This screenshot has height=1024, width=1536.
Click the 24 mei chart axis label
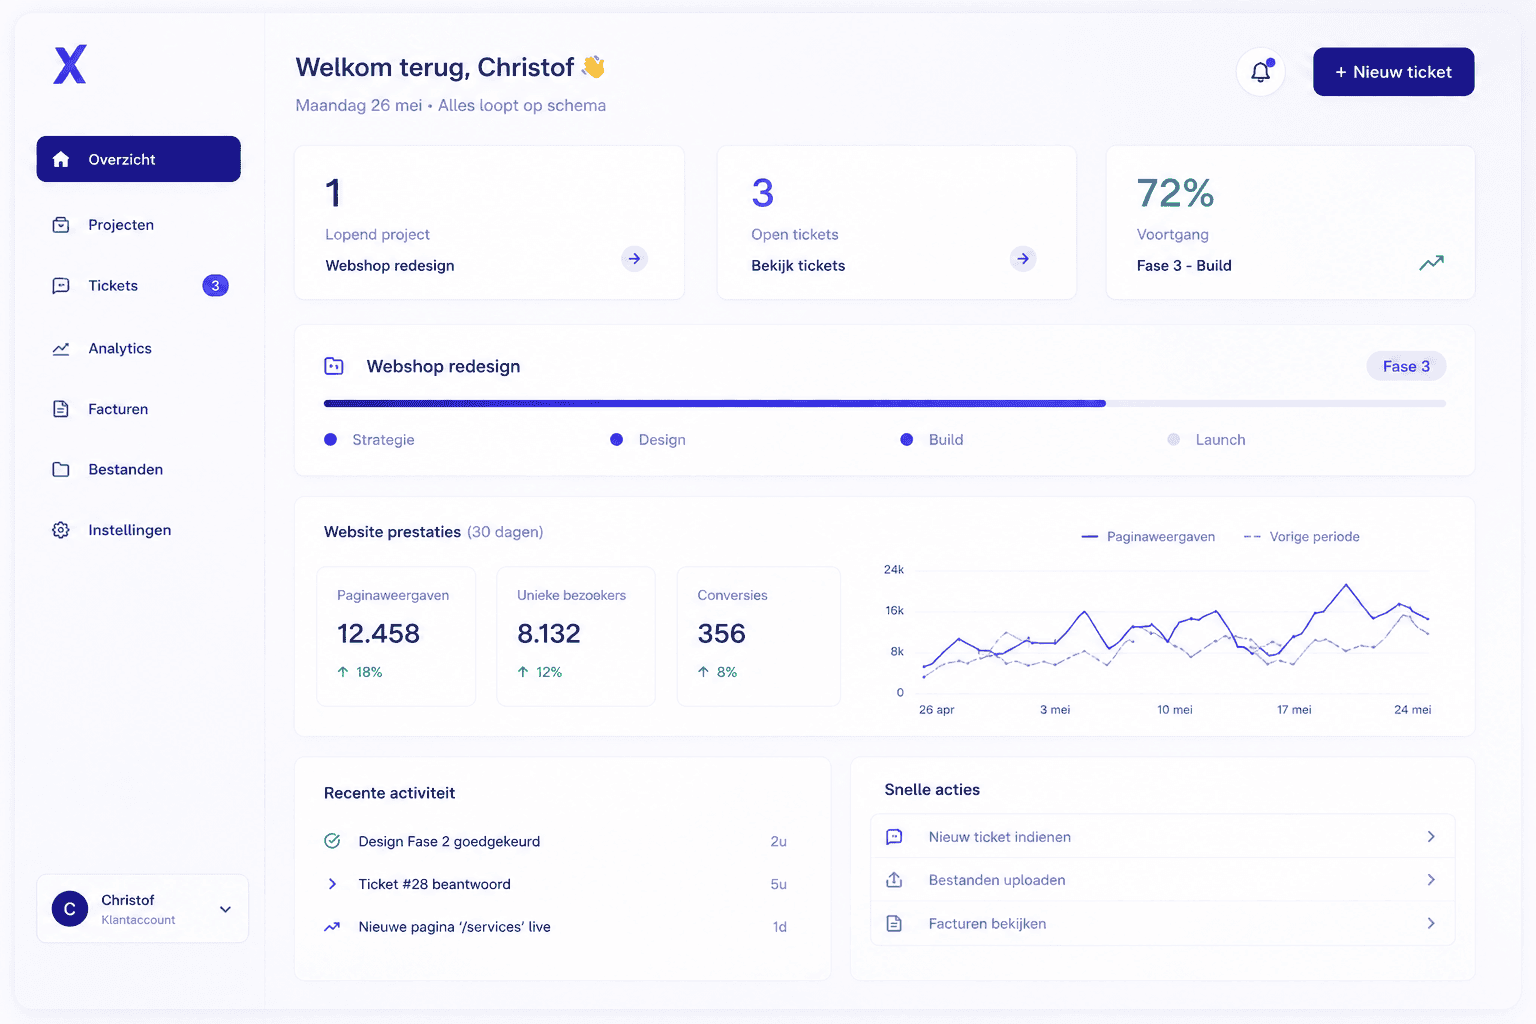pos(1412,710)
